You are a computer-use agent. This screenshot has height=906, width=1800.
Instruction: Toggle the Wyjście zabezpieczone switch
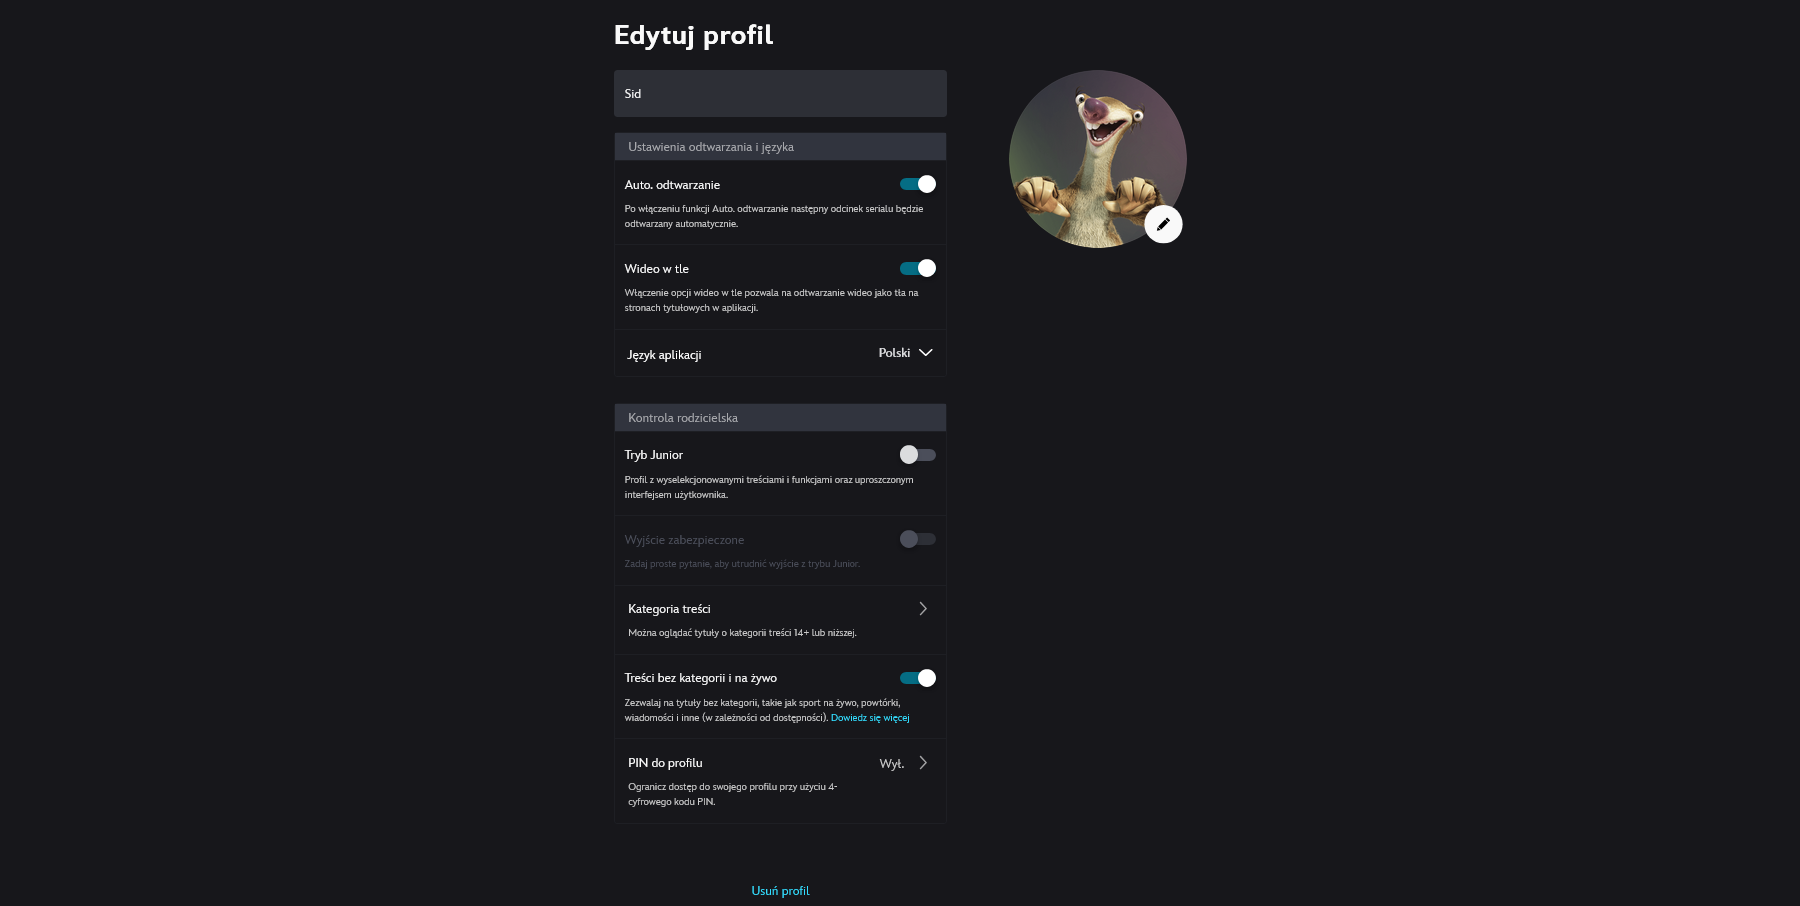(x=918, y=539)
